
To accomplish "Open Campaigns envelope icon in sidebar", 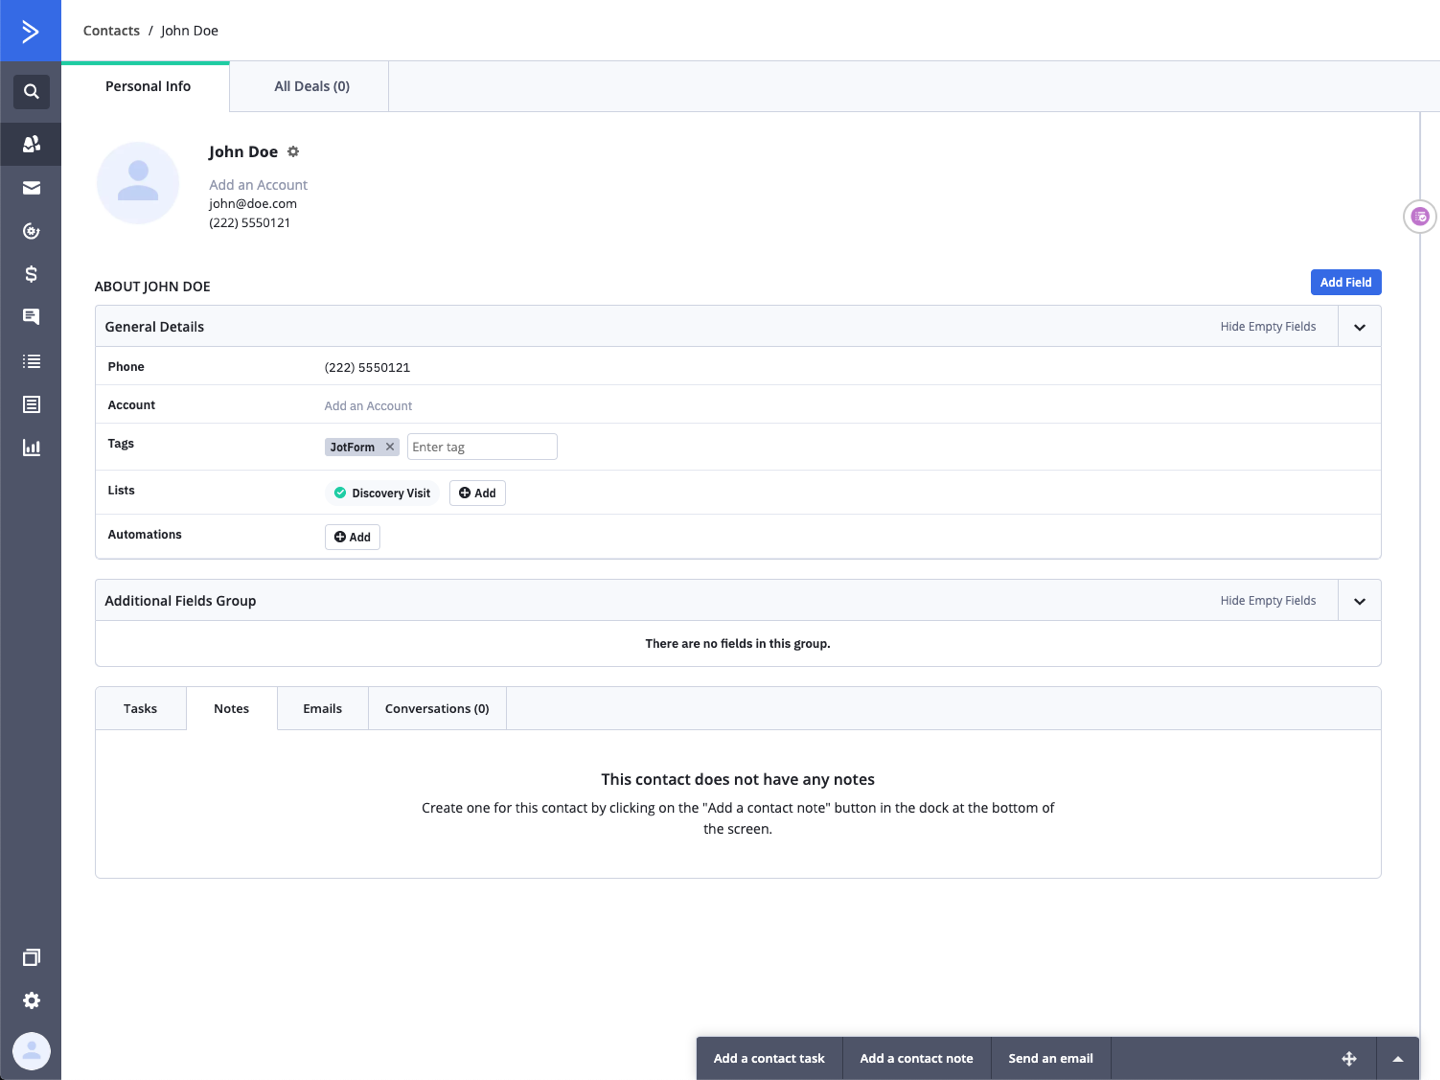I will (31, 188).
